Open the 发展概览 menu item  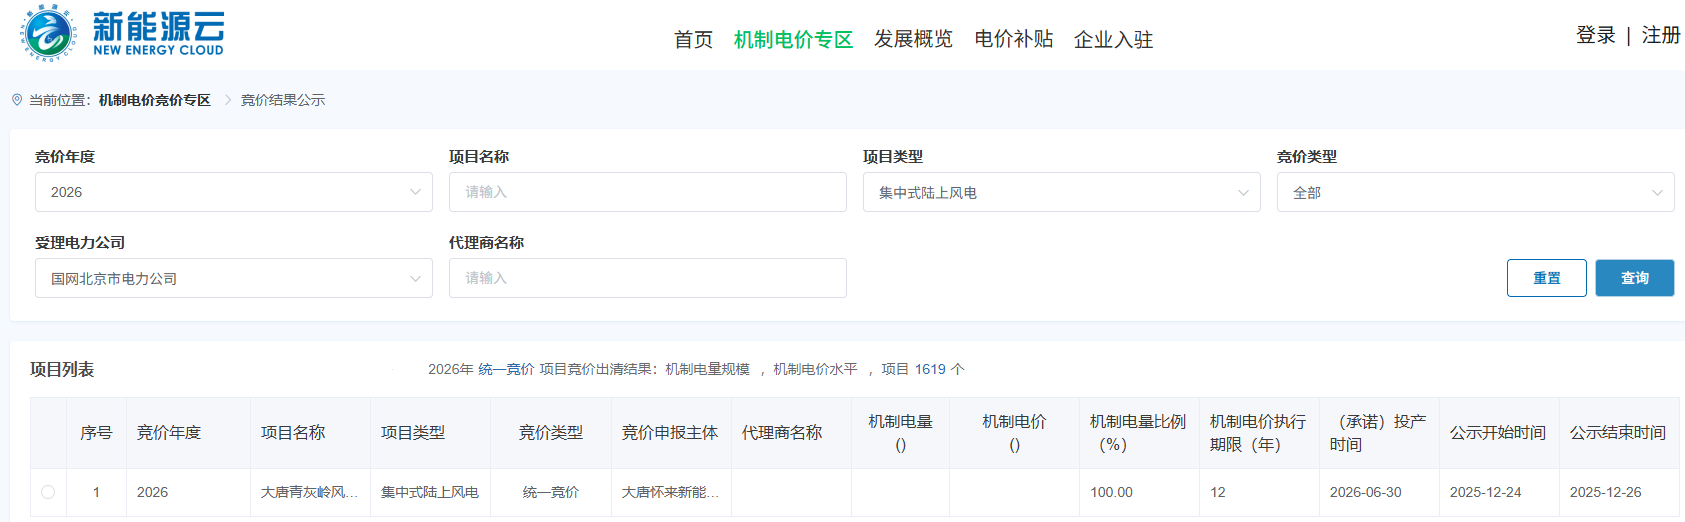[913, 39]
